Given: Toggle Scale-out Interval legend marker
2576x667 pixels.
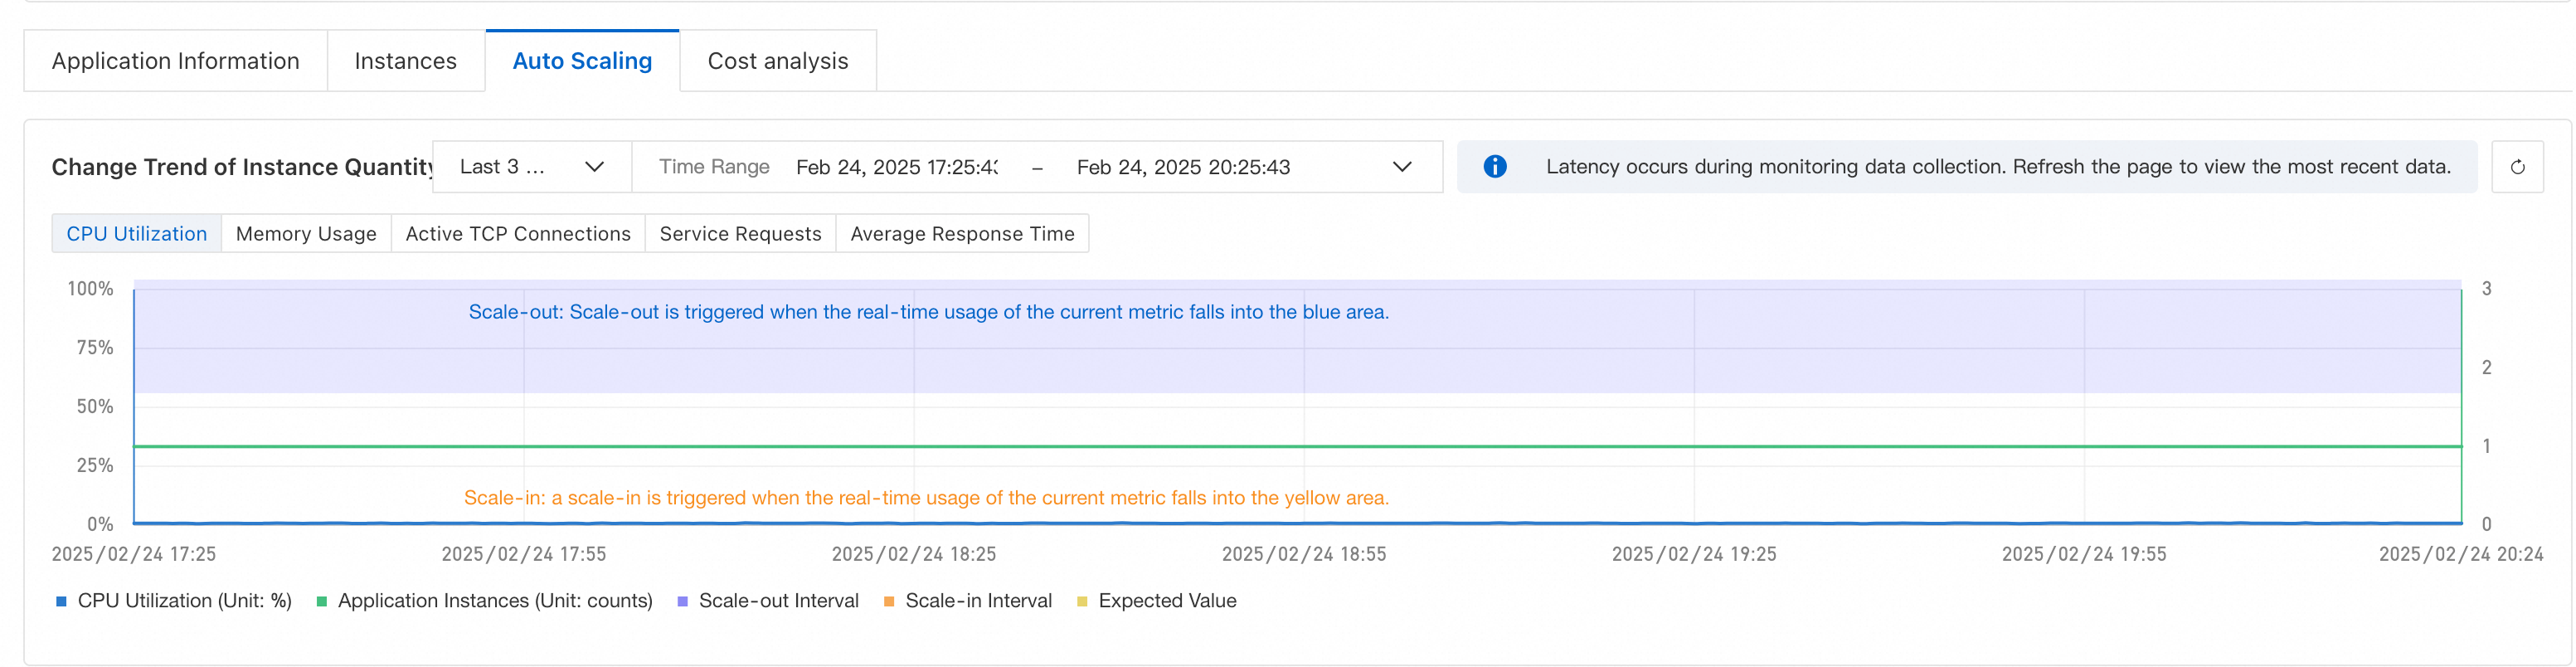Looking at the screenshot, I should tap(683, 601).
